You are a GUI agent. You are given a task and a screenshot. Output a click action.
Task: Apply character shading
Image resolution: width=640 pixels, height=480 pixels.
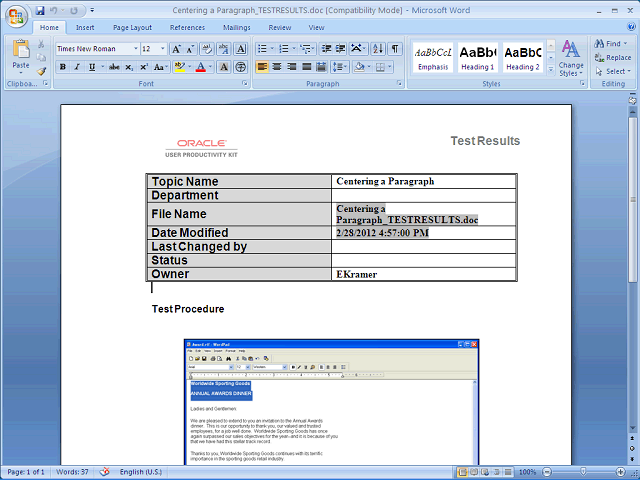click(224, 67)
